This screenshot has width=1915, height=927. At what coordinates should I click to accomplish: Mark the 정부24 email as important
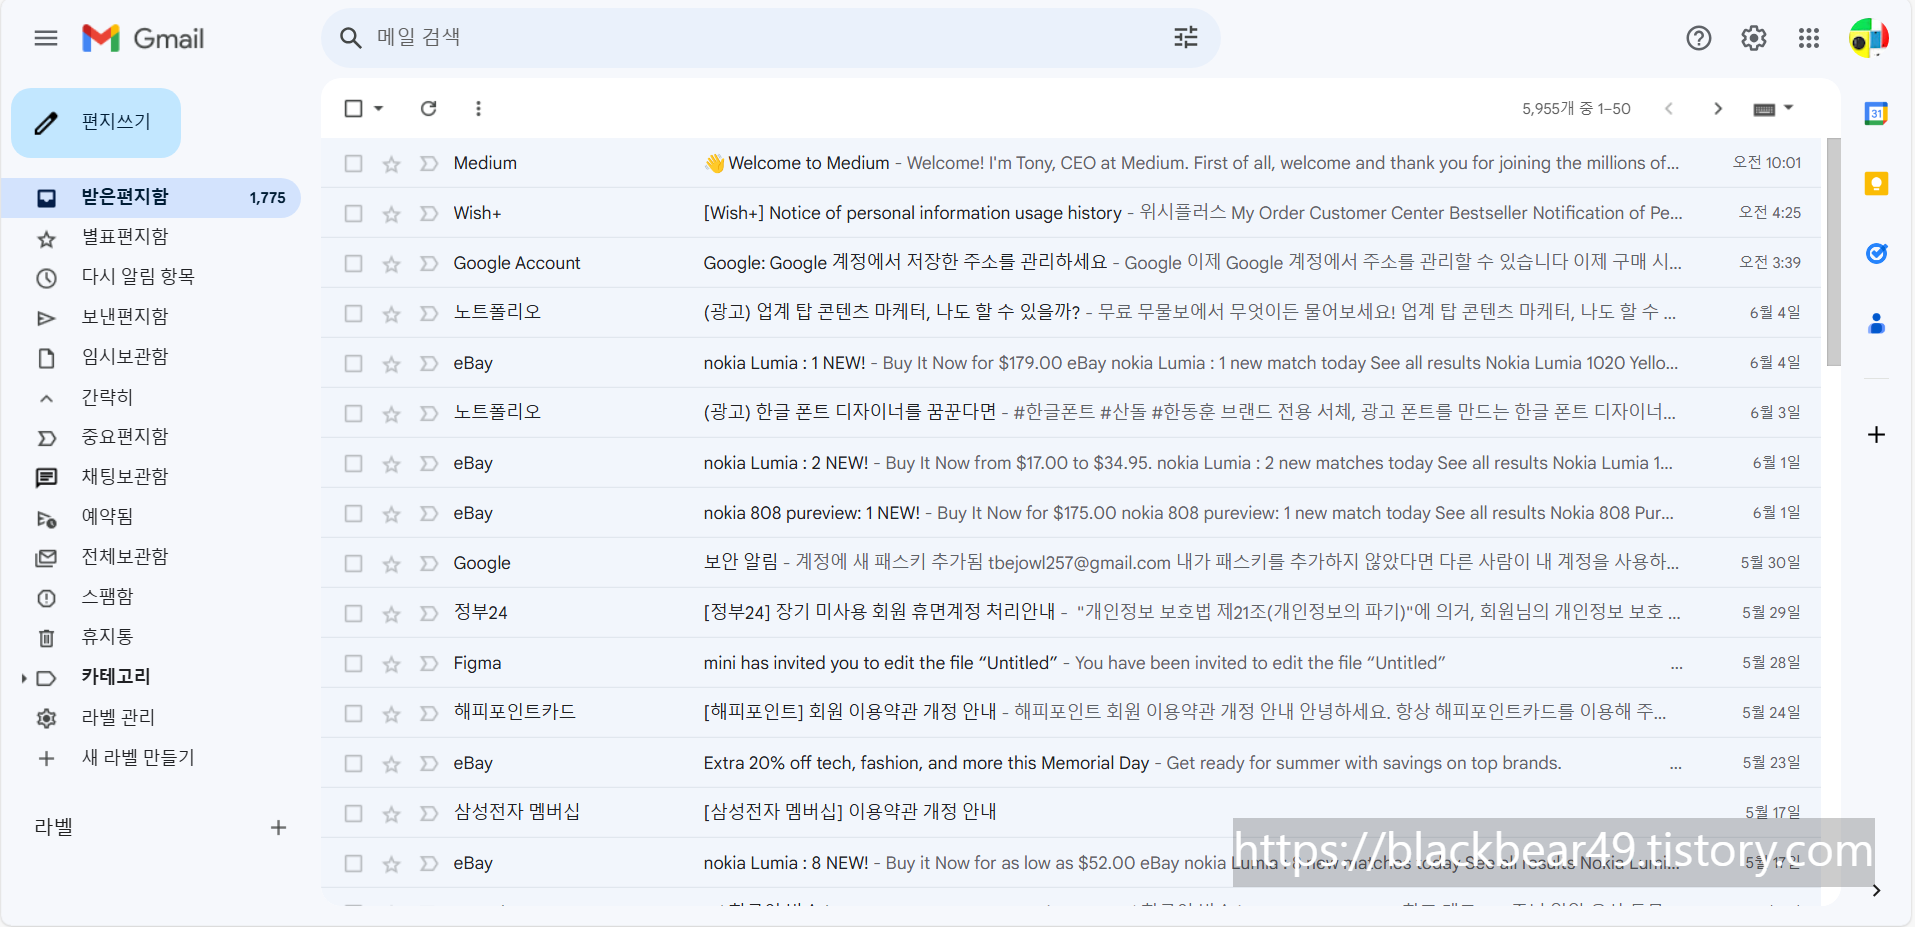tap(429, 613)
